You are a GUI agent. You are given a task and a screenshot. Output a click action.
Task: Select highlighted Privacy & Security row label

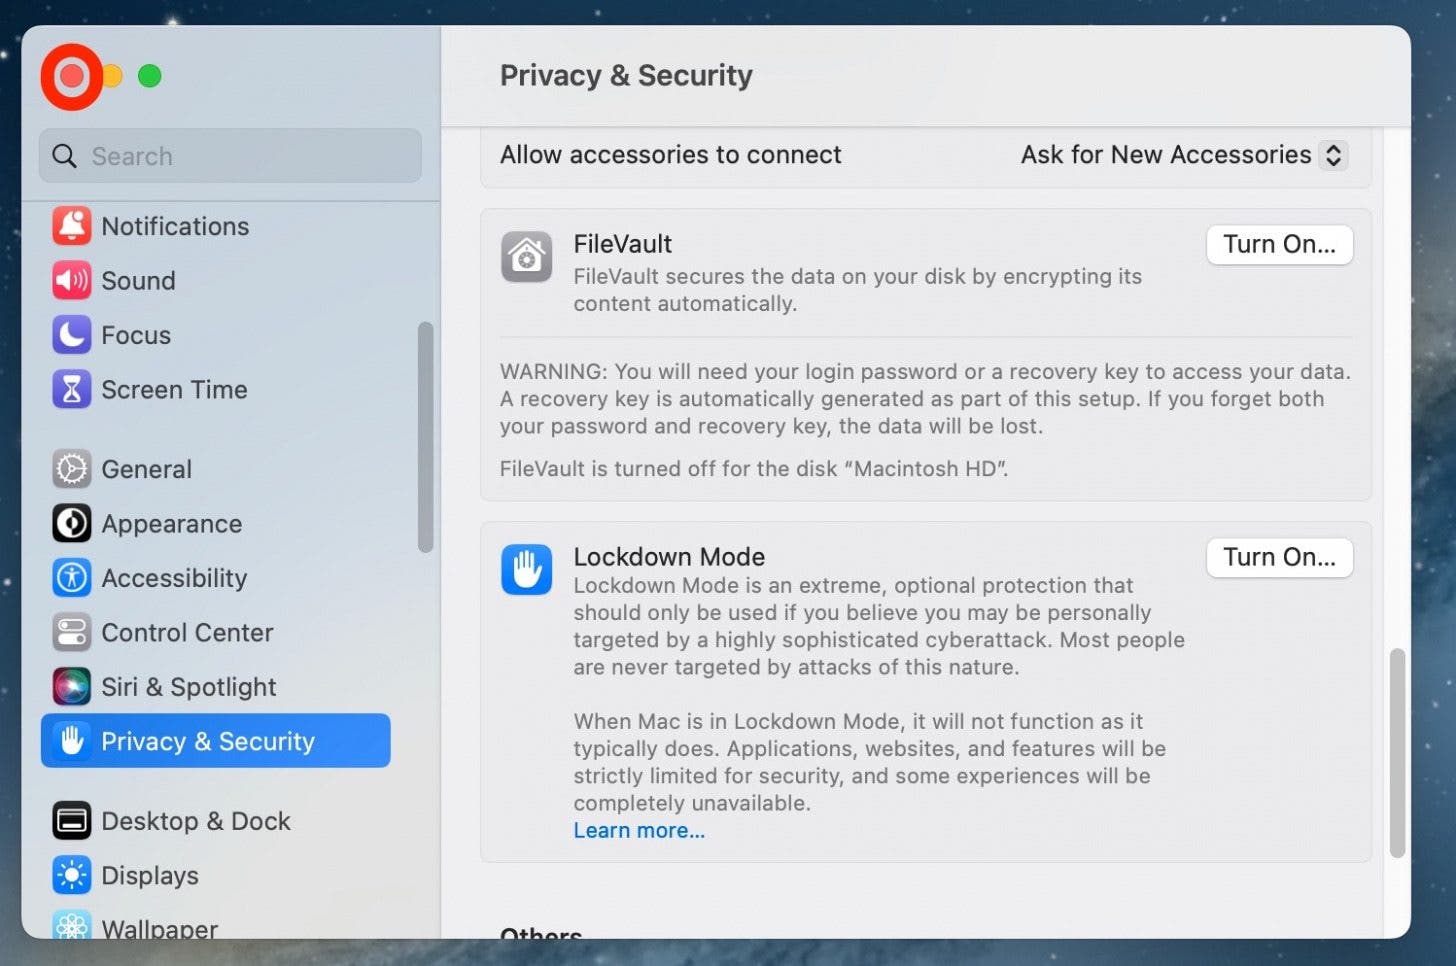click(x=208, y=741)
